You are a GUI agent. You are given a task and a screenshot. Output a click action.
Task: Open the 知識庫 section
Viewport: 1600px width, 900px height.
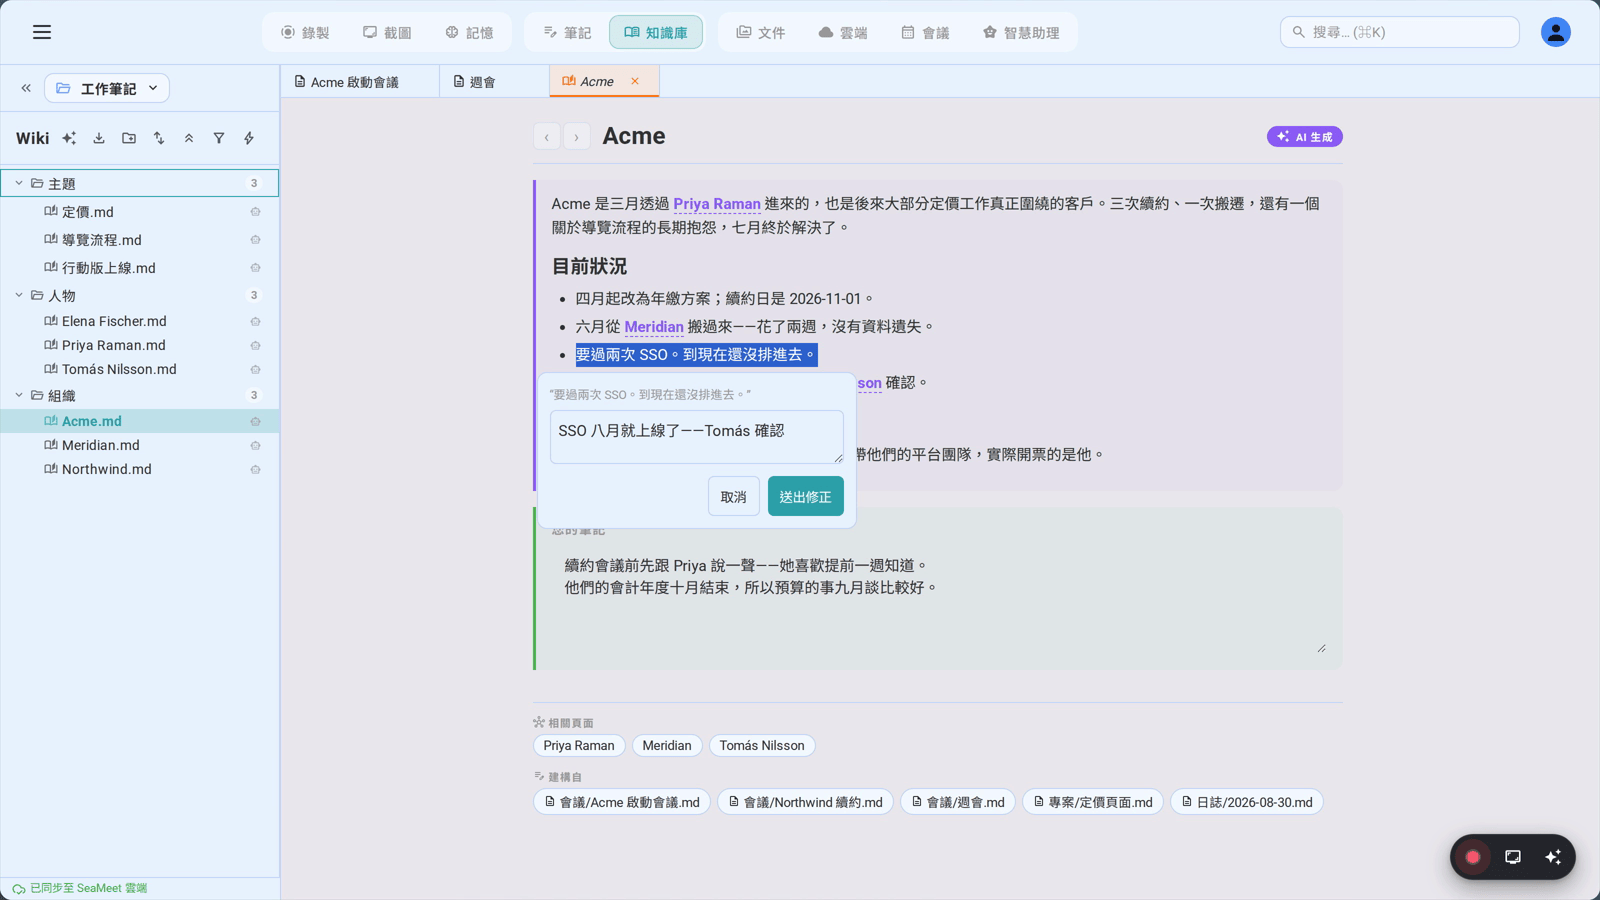click(x=656, y=32)
